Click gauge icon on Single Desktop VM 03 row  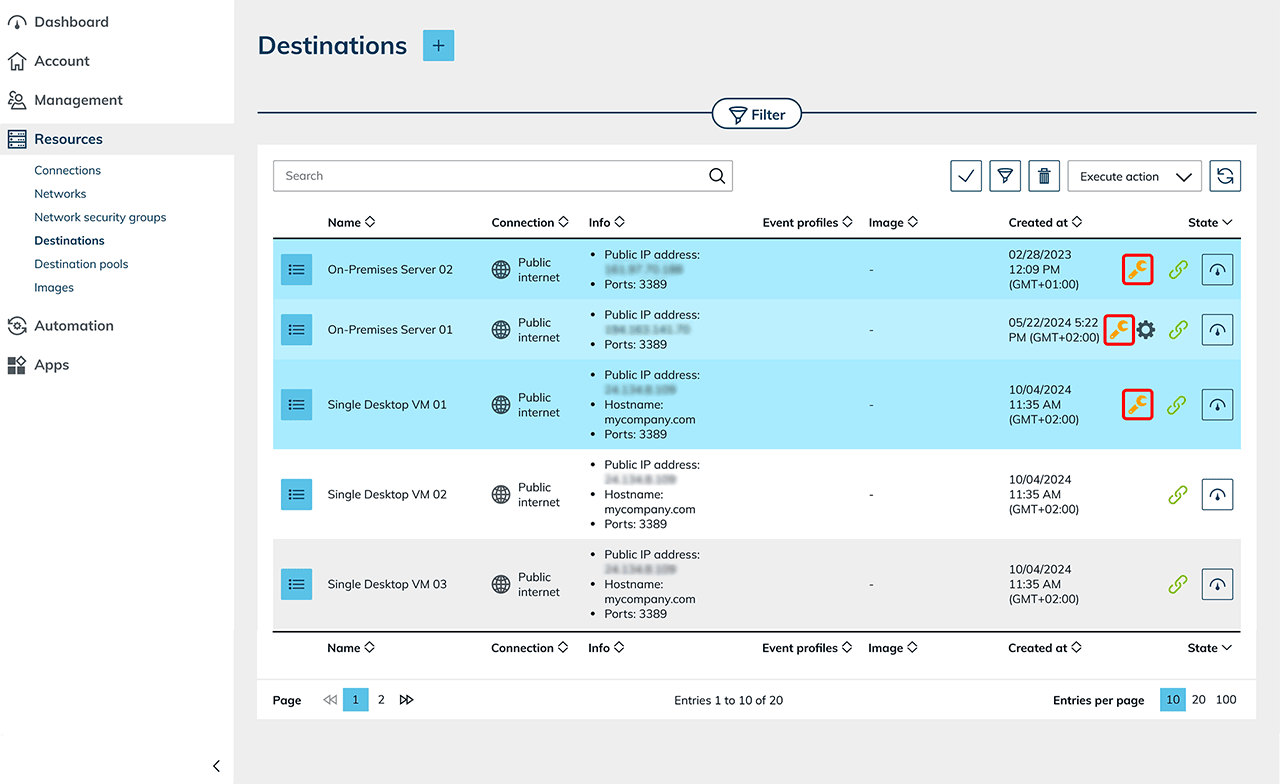1217,584
